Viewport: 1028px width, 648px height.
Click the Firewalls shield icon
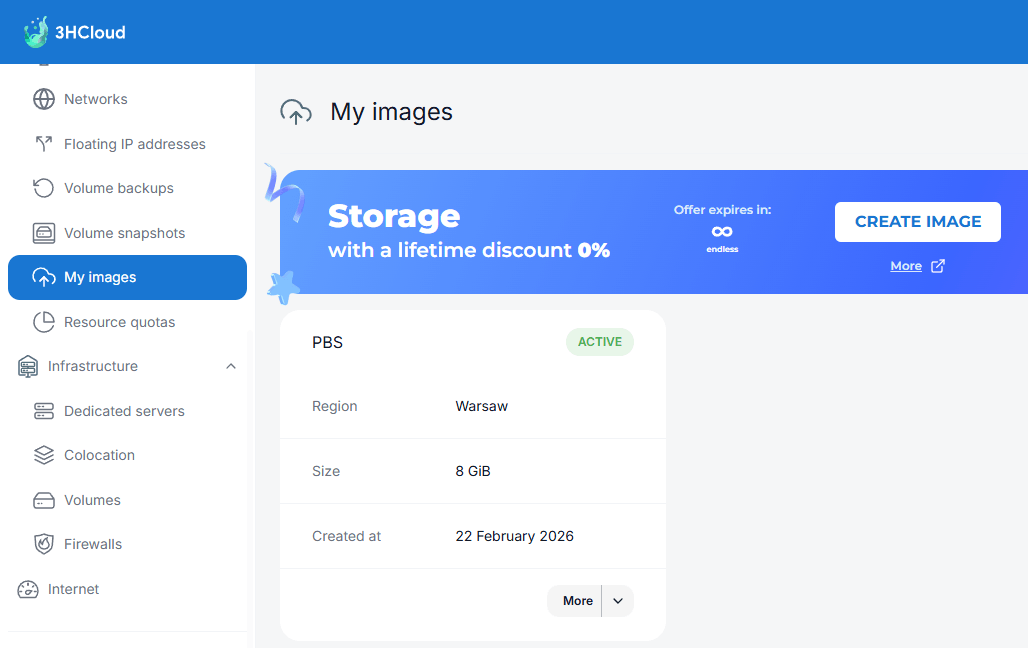point(44,544)
